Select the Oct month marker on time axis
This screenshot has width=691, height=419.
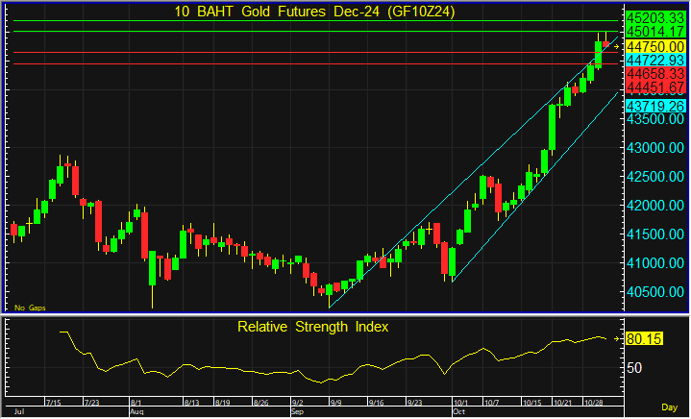[461, 411]
